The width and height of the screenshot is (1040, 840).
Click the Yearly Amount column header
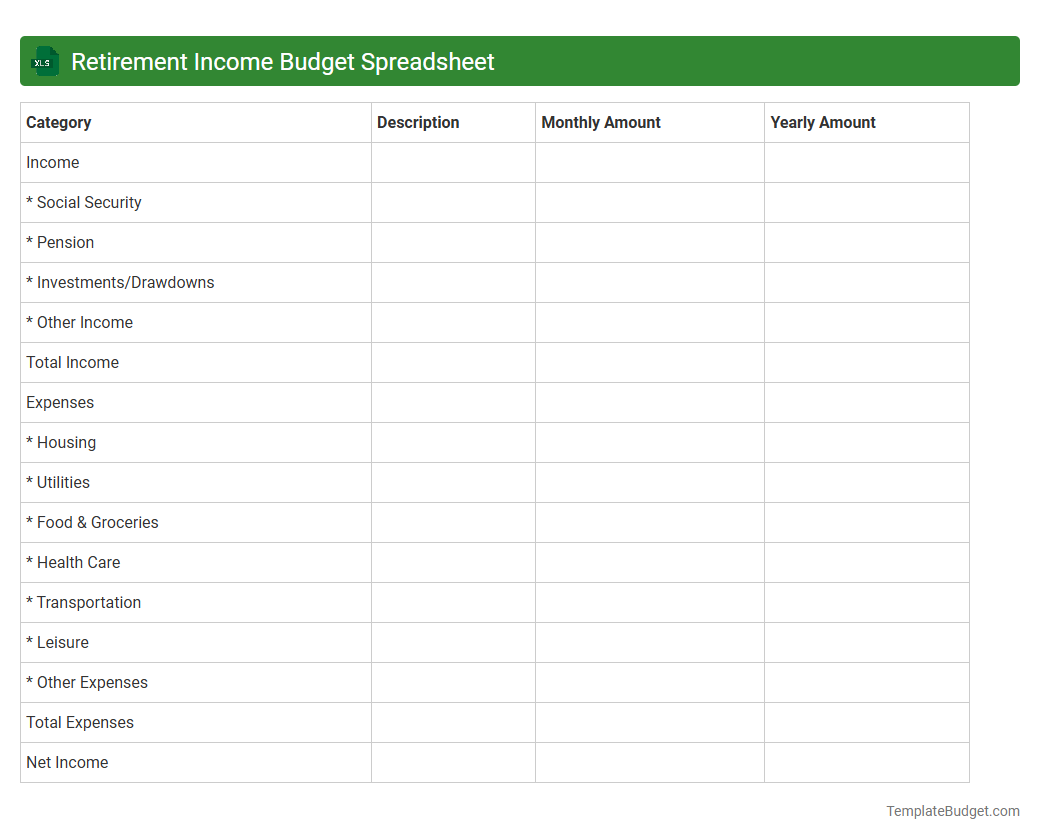(823, 122)
